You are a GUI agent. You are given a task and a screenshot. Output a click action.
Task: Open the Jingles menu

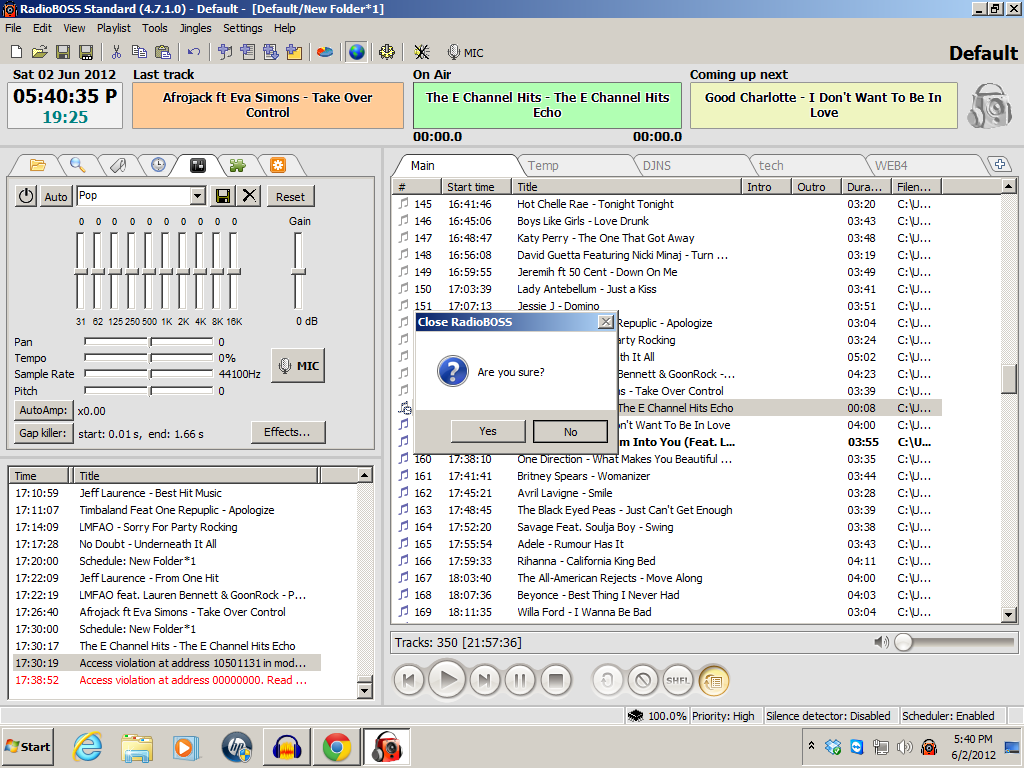tap(195, 28)
